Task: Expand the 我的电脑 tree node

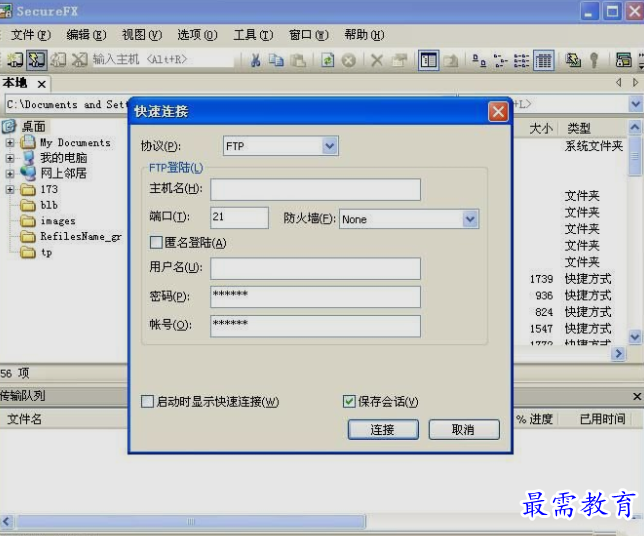Action: (x=10, y=158)
